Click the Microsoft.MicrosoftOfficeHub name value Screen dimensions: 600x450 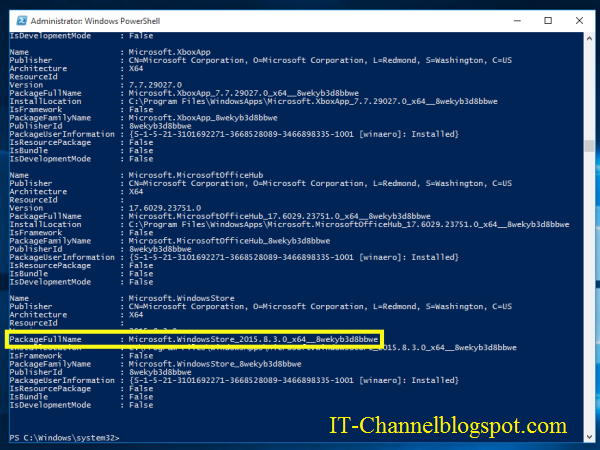(x=196, y=175)
